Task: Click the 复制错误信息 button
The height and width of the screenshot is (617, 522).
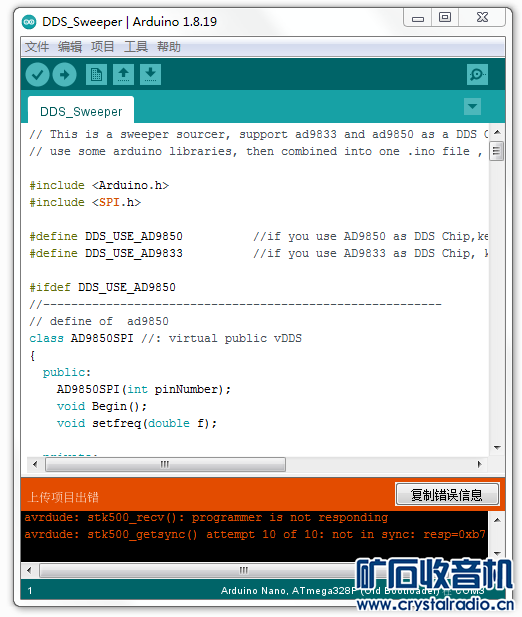Action: point(447,494)
